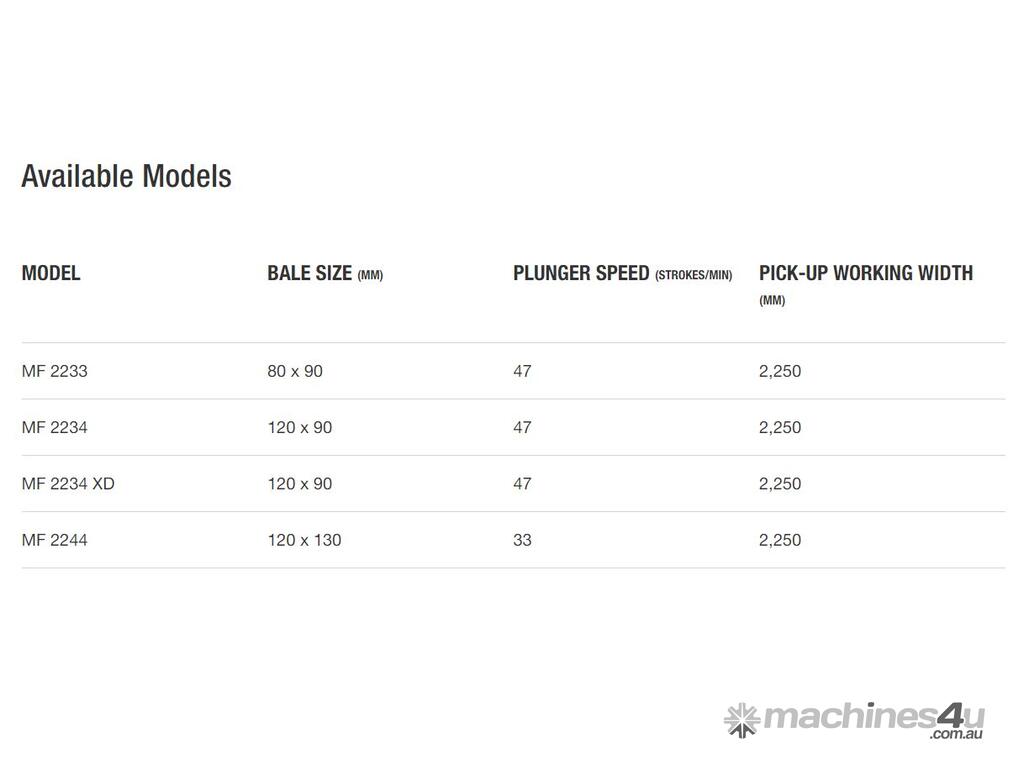Image resolution: width=1024 pixels, height=768 pixels.
Task: Click MF 2234's pick-up width value
Action: [780, 427]
